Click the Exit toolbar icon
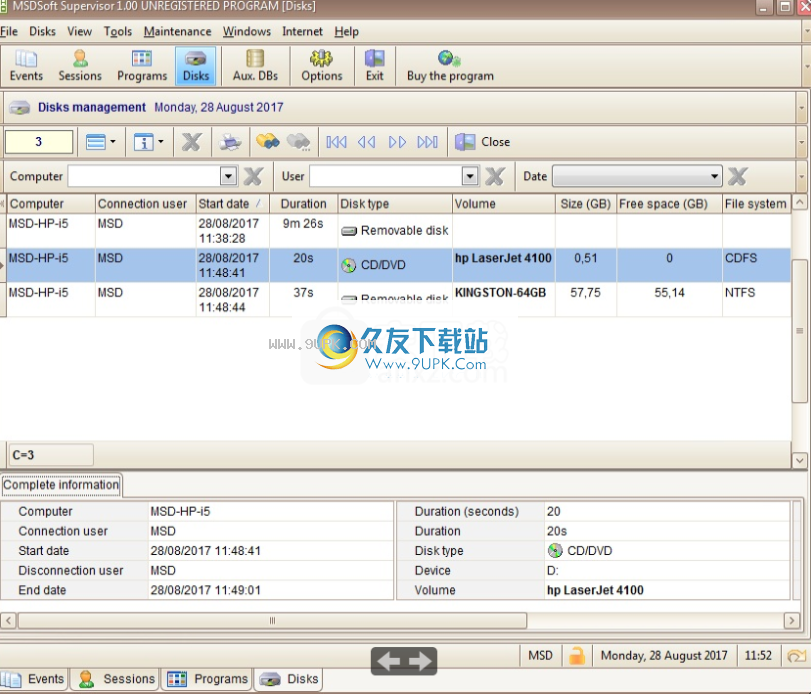The height and width of the screenshot is (694, 811). coord(374,66)
